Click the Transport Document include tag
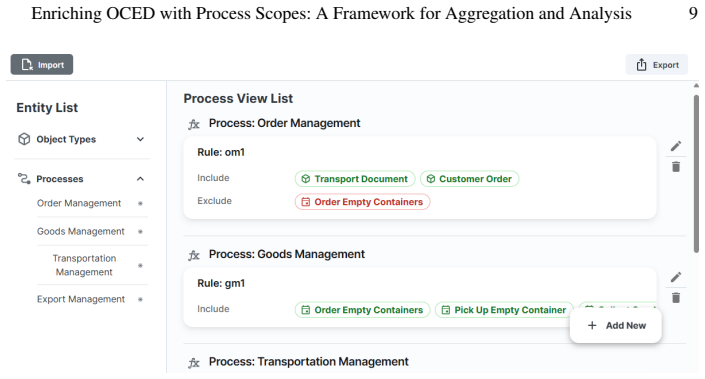The width and height of the screenshot is (705, 379). point(355,179)
